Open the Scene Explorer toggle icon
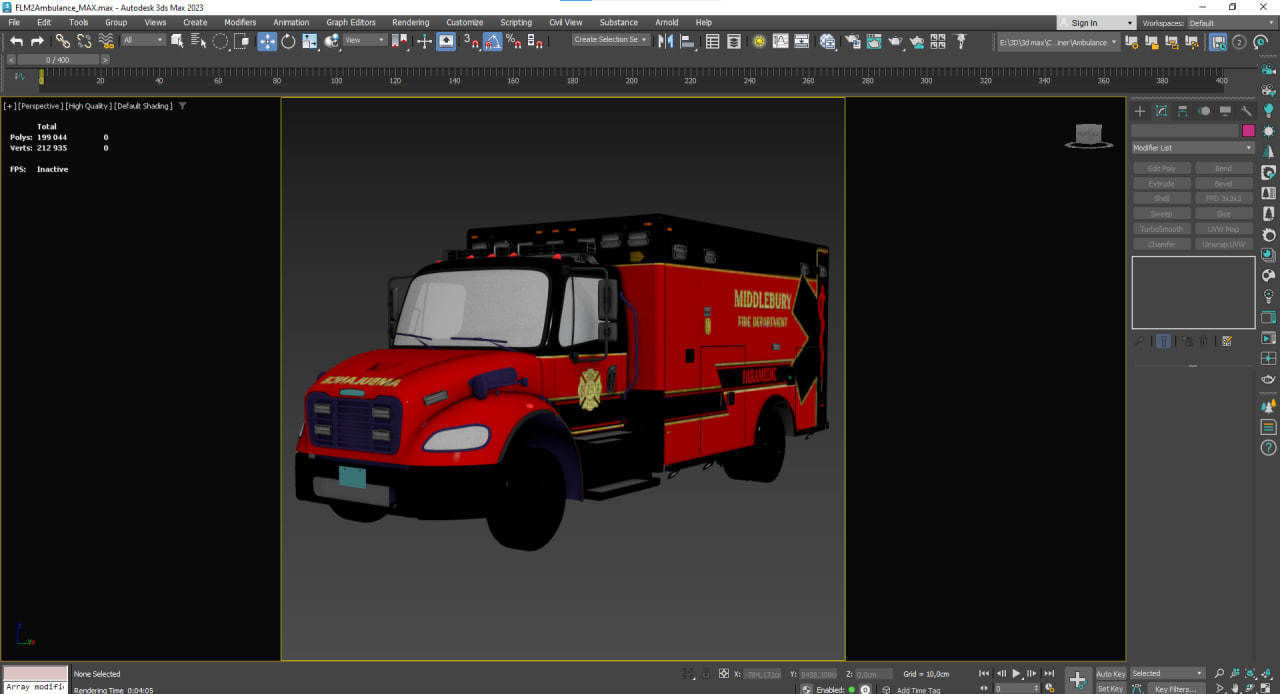The width and height of the screenshot is (1280, 694). [x=712, y=41]
